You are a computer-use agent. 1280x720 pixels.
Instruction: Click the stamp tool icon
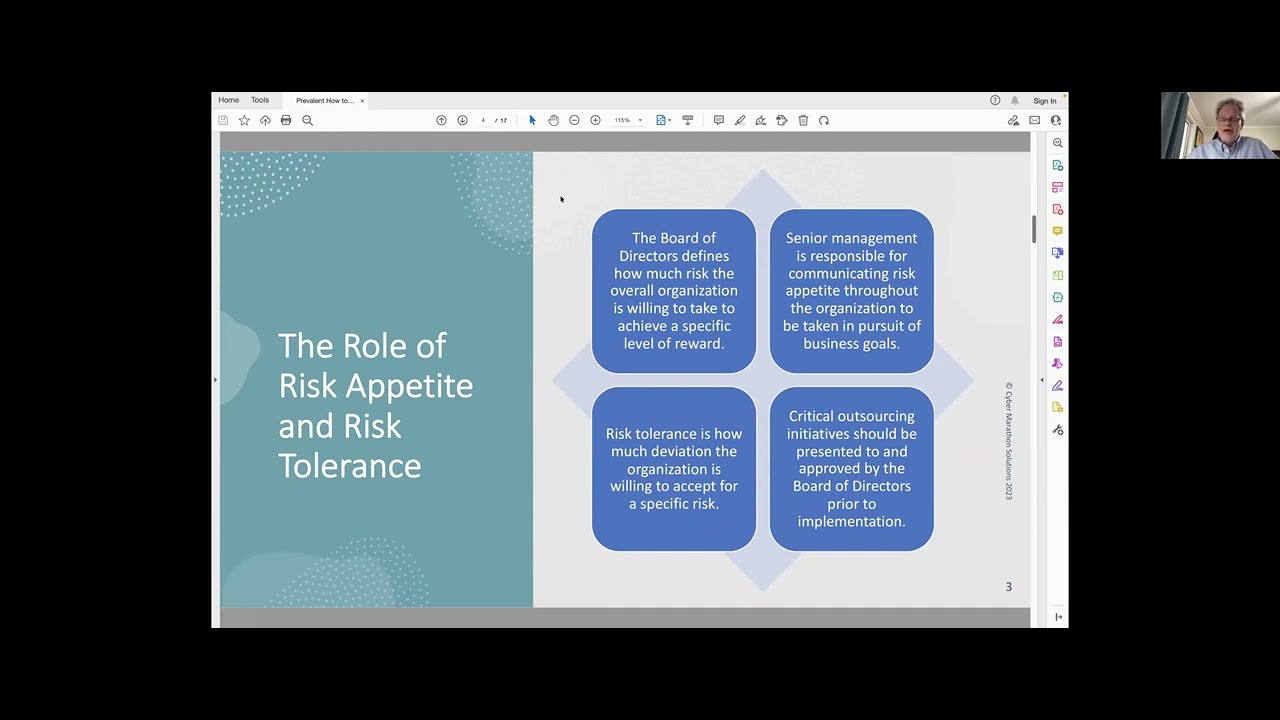click(782, 120)
